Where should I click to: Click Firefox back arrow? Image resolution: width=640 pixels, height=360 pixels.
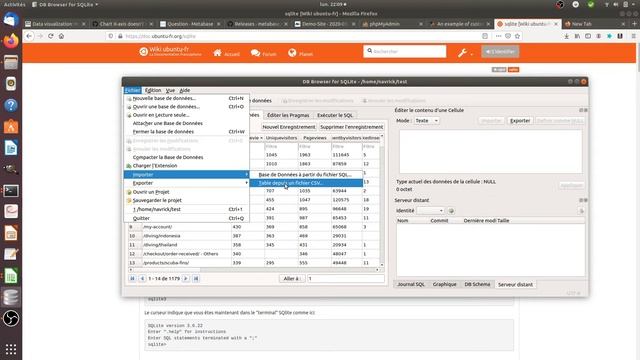pyautogui.click(x=29, y=36)
